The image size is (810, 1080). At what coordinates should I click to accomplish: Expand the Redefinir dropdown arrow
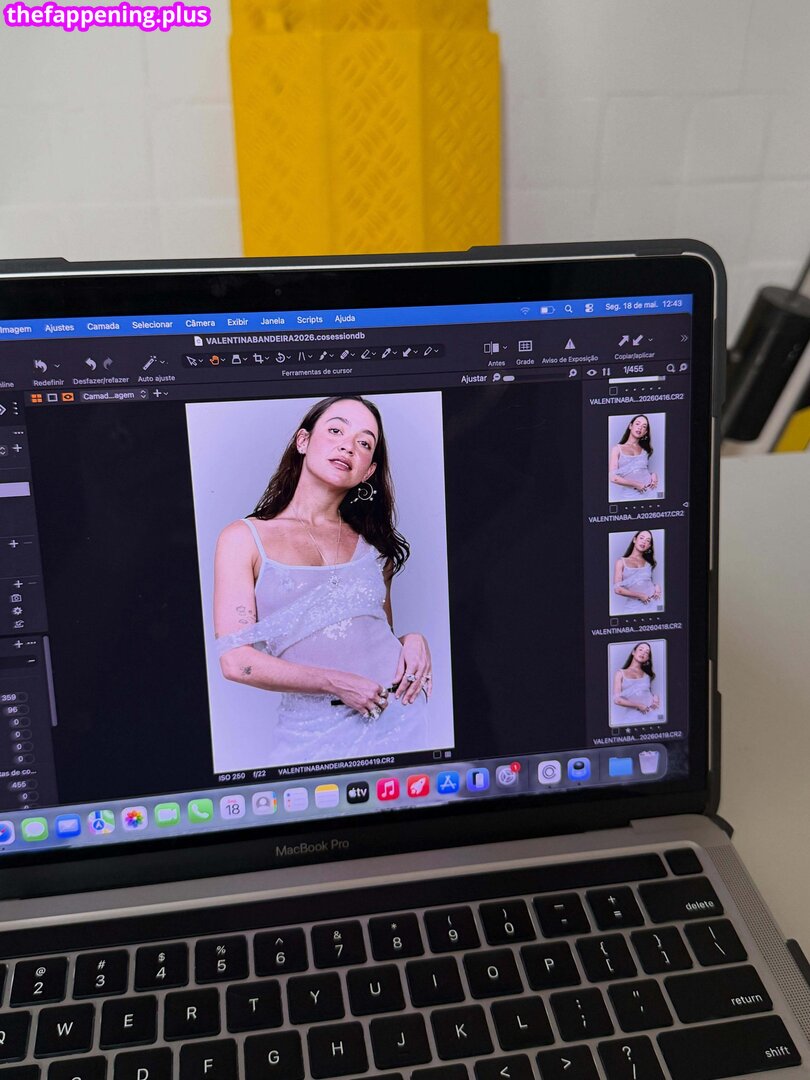coord(56,365)
